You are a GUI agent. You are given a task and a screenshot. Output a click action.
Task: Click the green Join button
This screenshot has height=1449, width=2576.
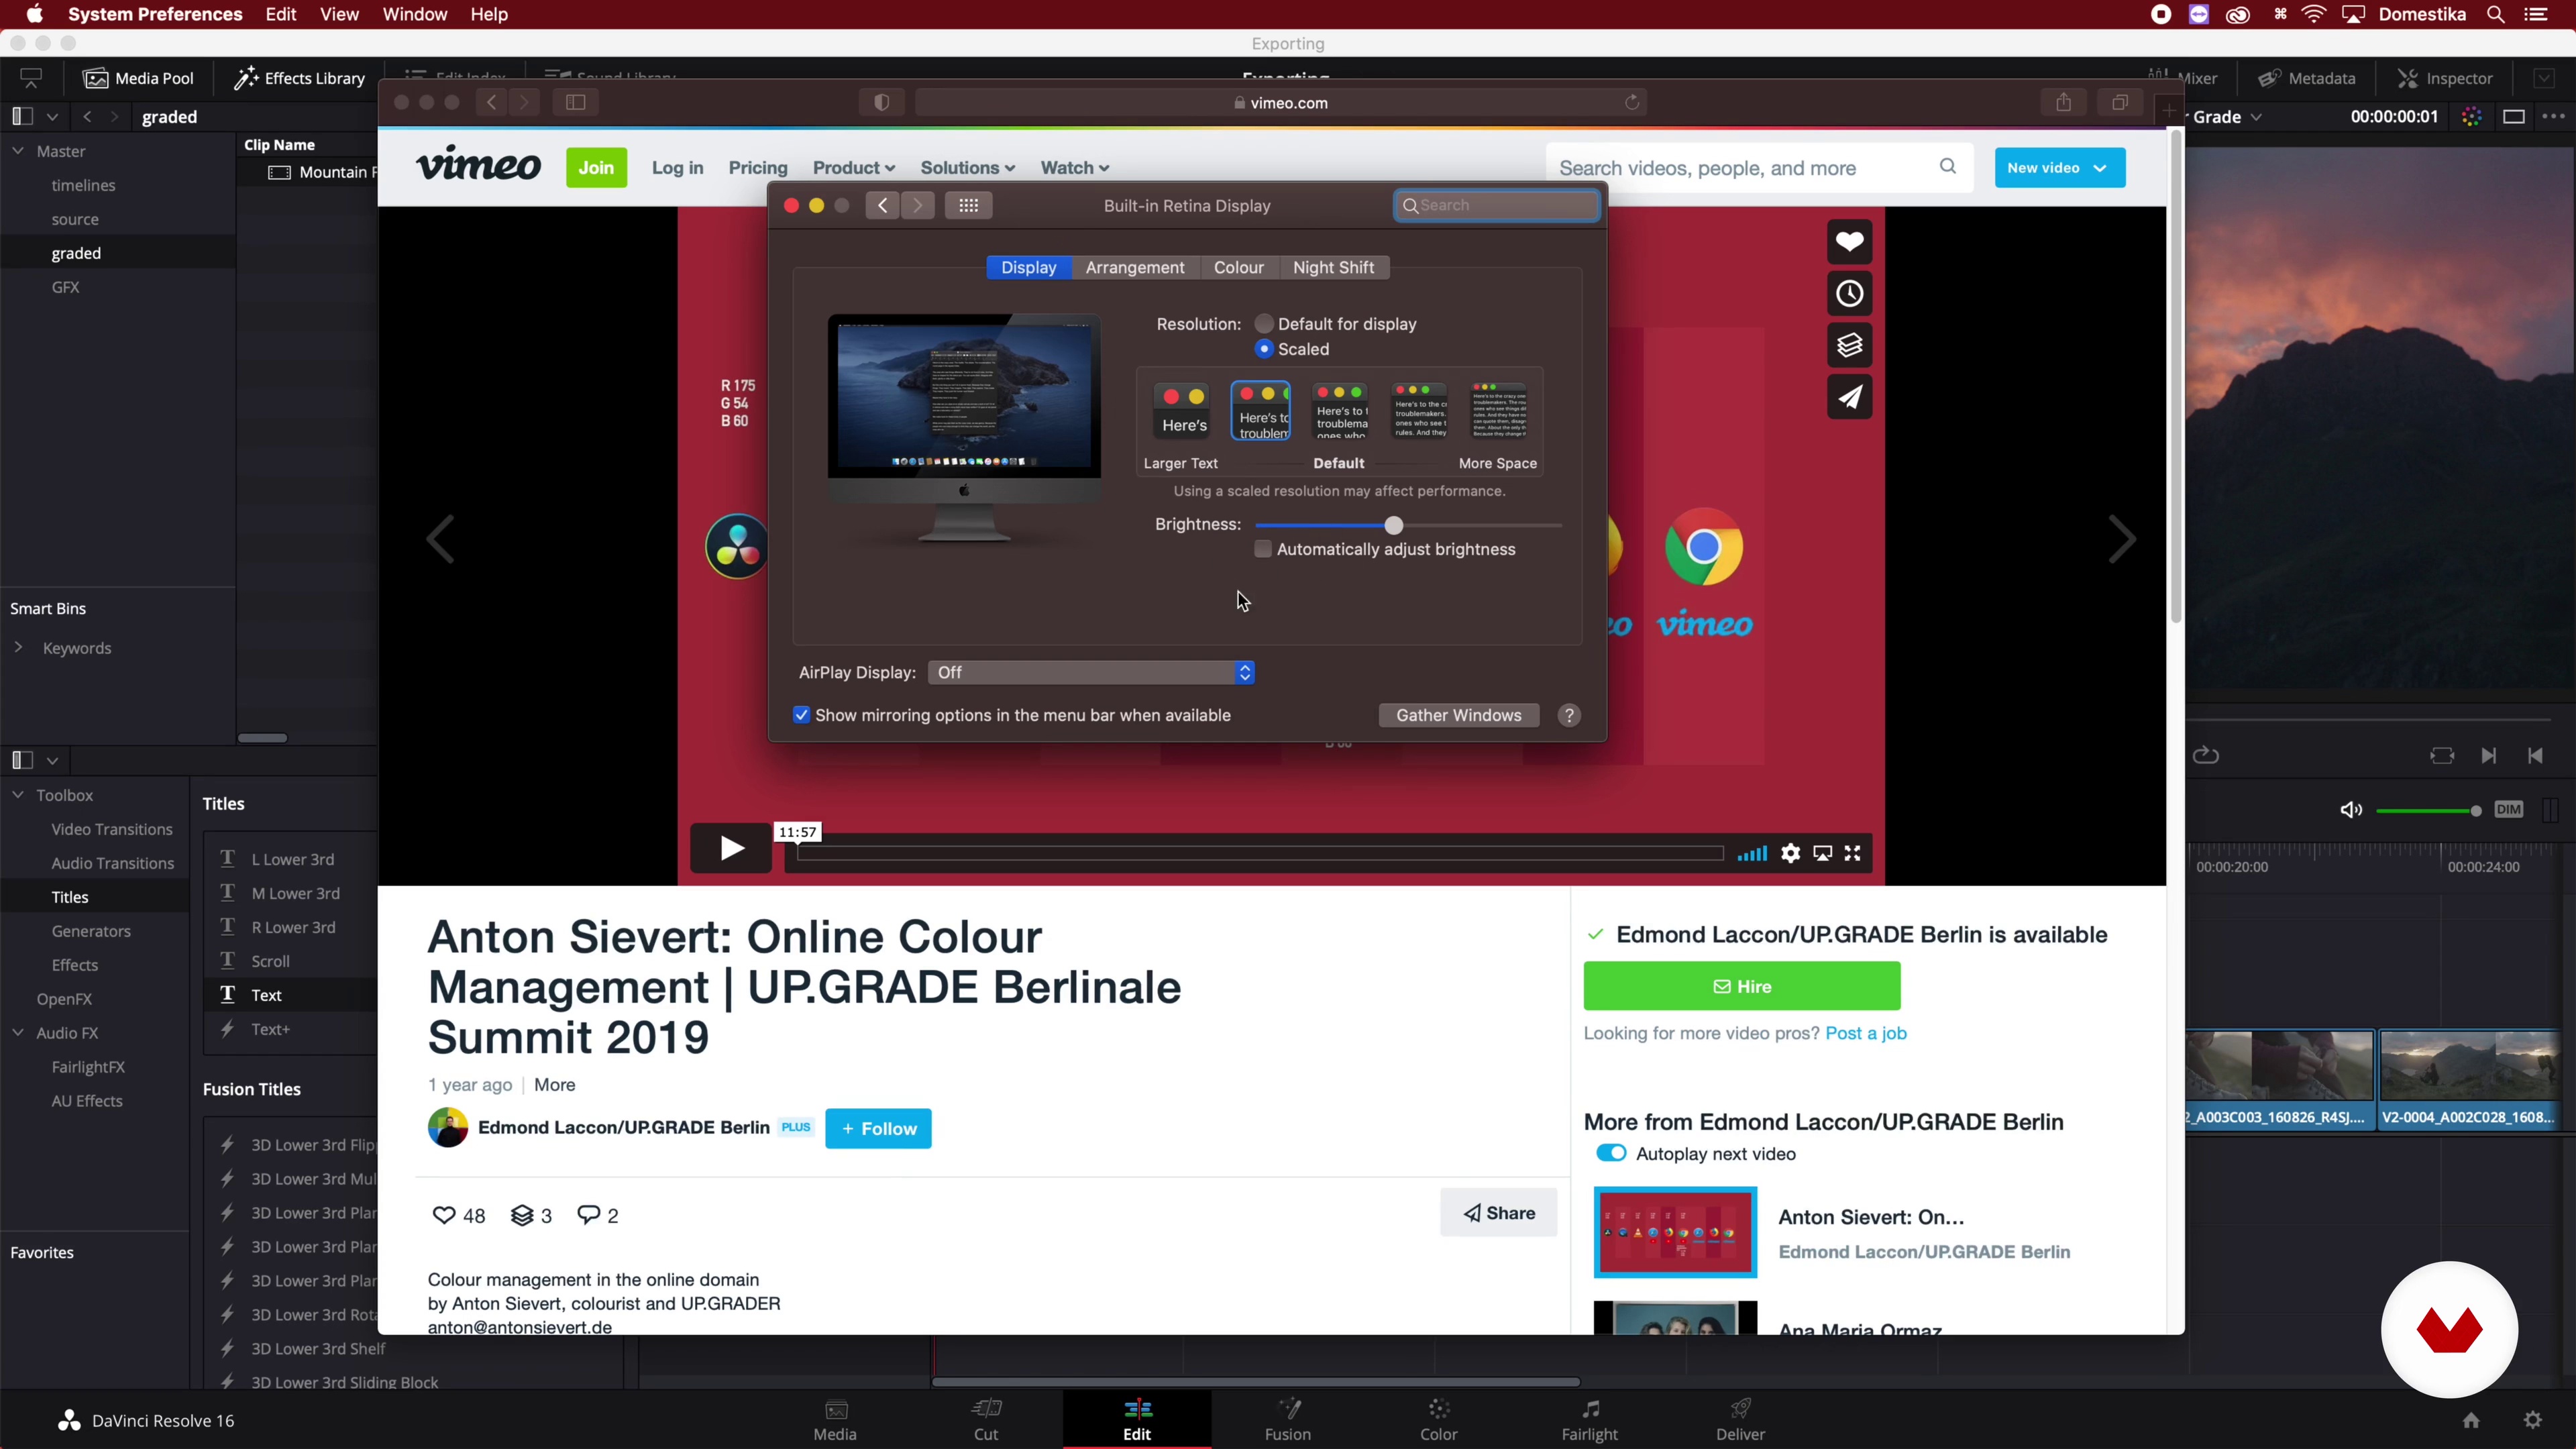point(596,167)
